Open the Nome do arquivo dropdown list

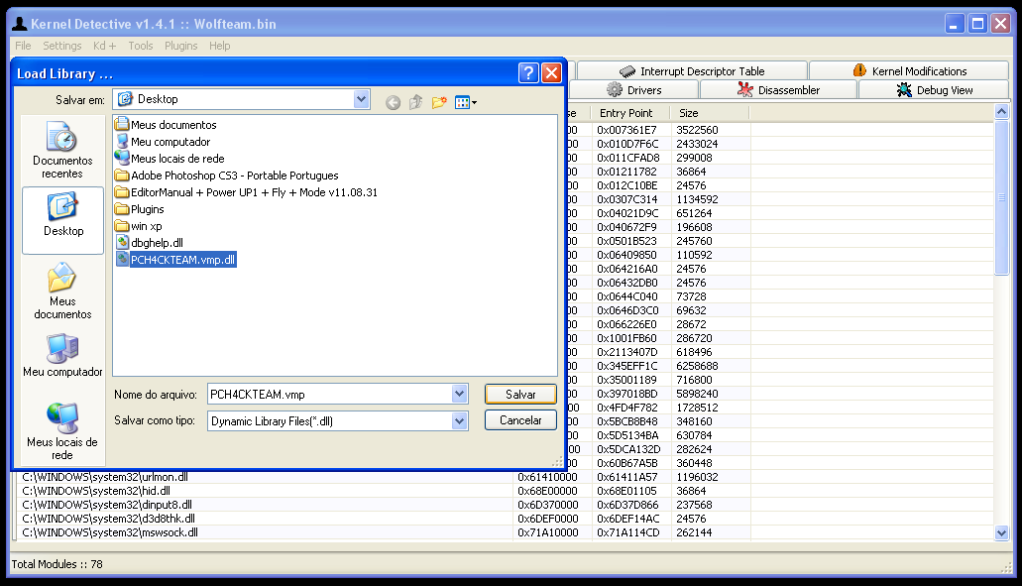(459, 395)
